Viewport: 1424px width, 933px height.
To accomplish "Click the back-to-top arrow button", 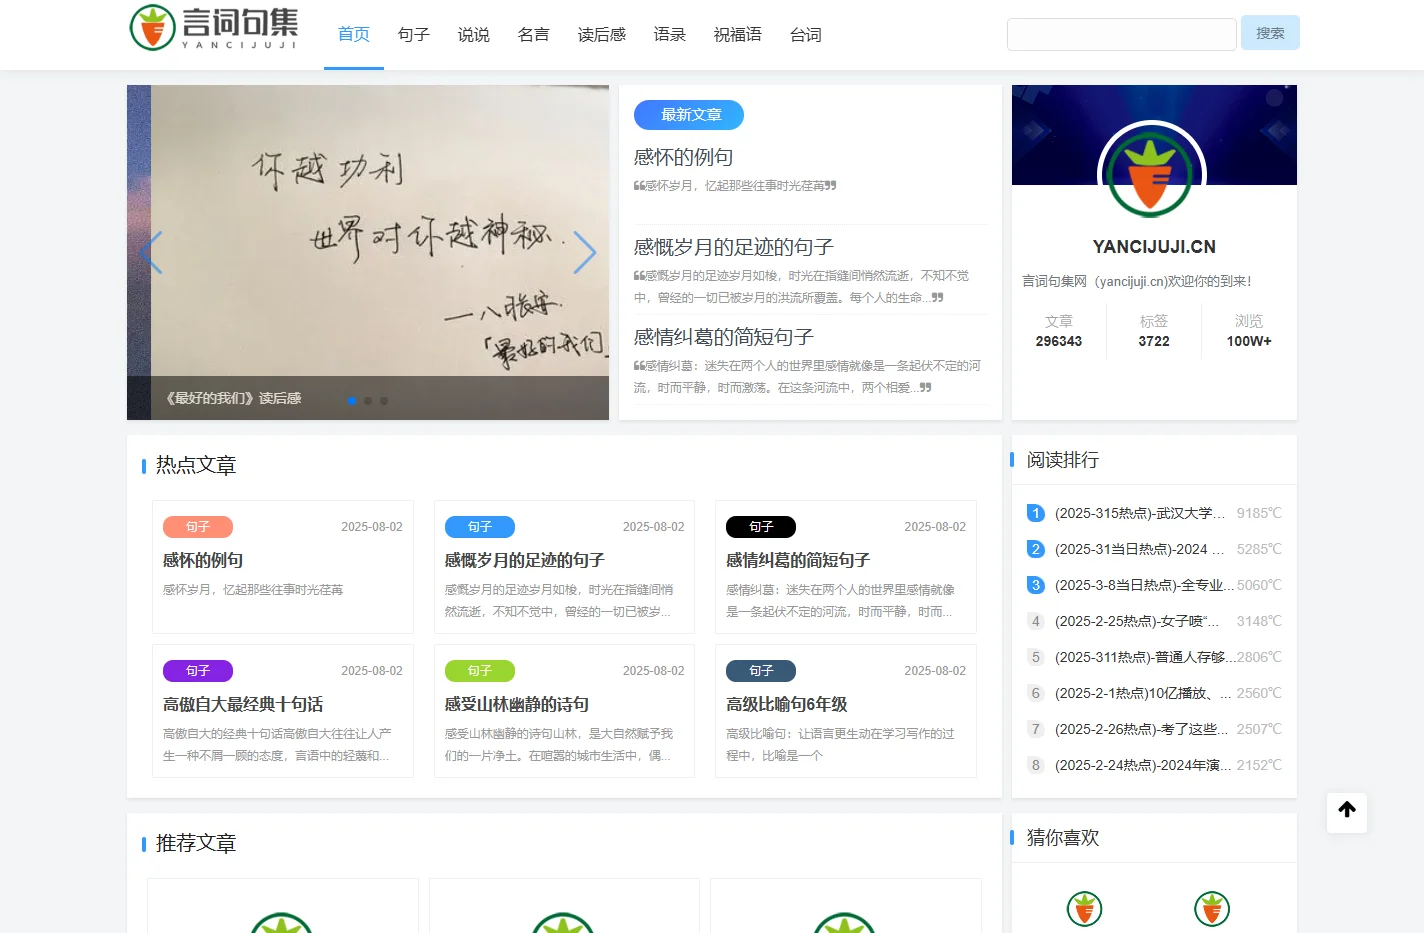I will (1347, 812).
